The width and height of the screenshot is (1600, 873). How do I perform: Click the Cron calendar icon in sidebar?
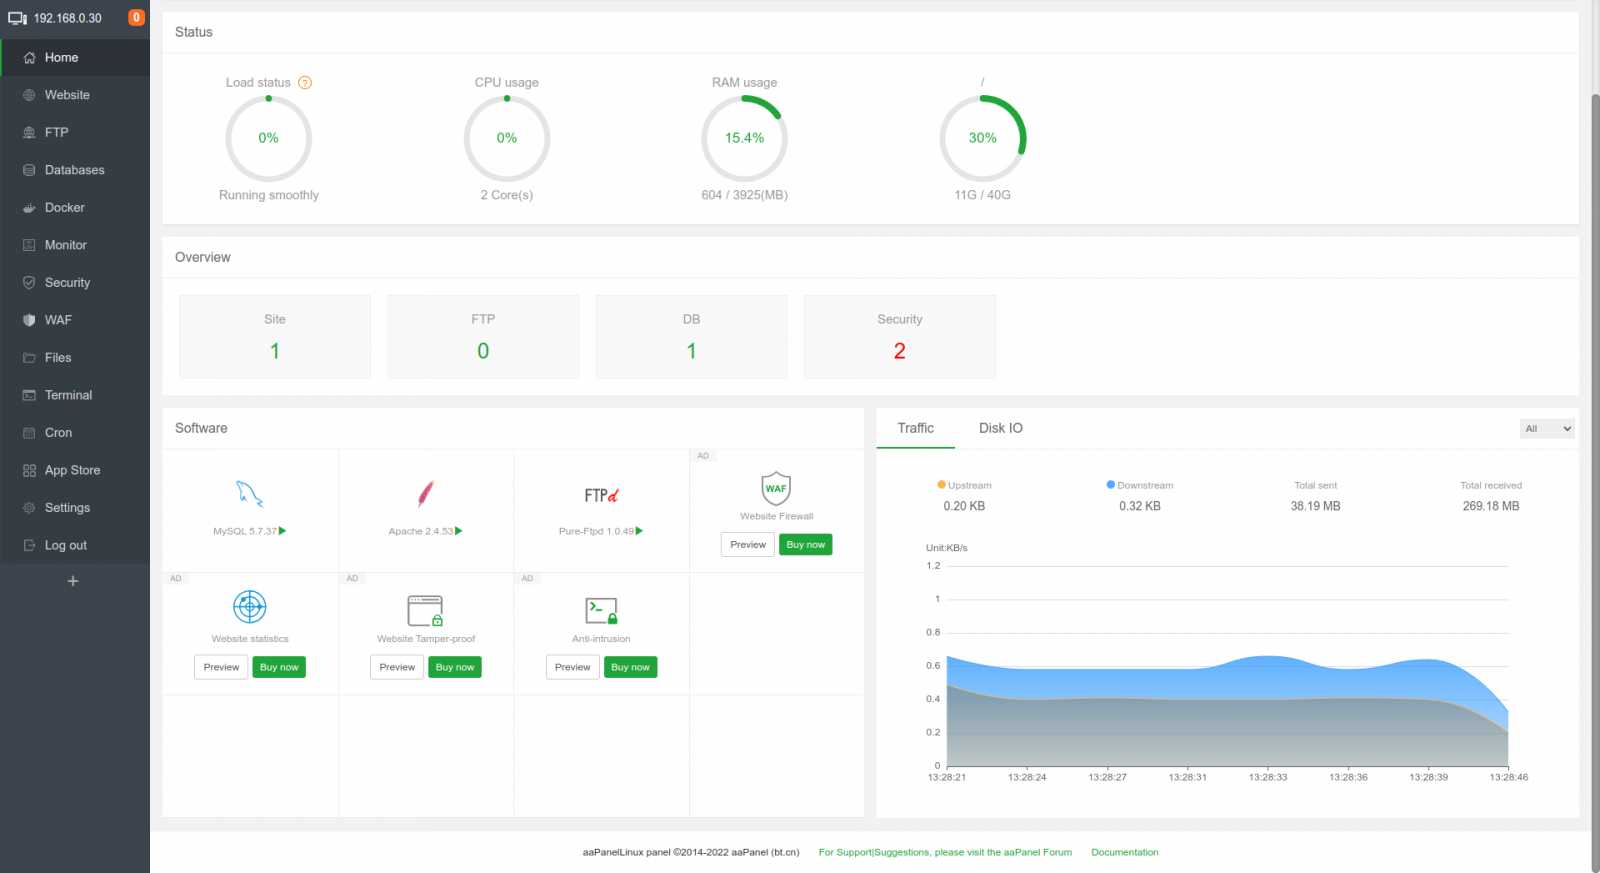29,433
